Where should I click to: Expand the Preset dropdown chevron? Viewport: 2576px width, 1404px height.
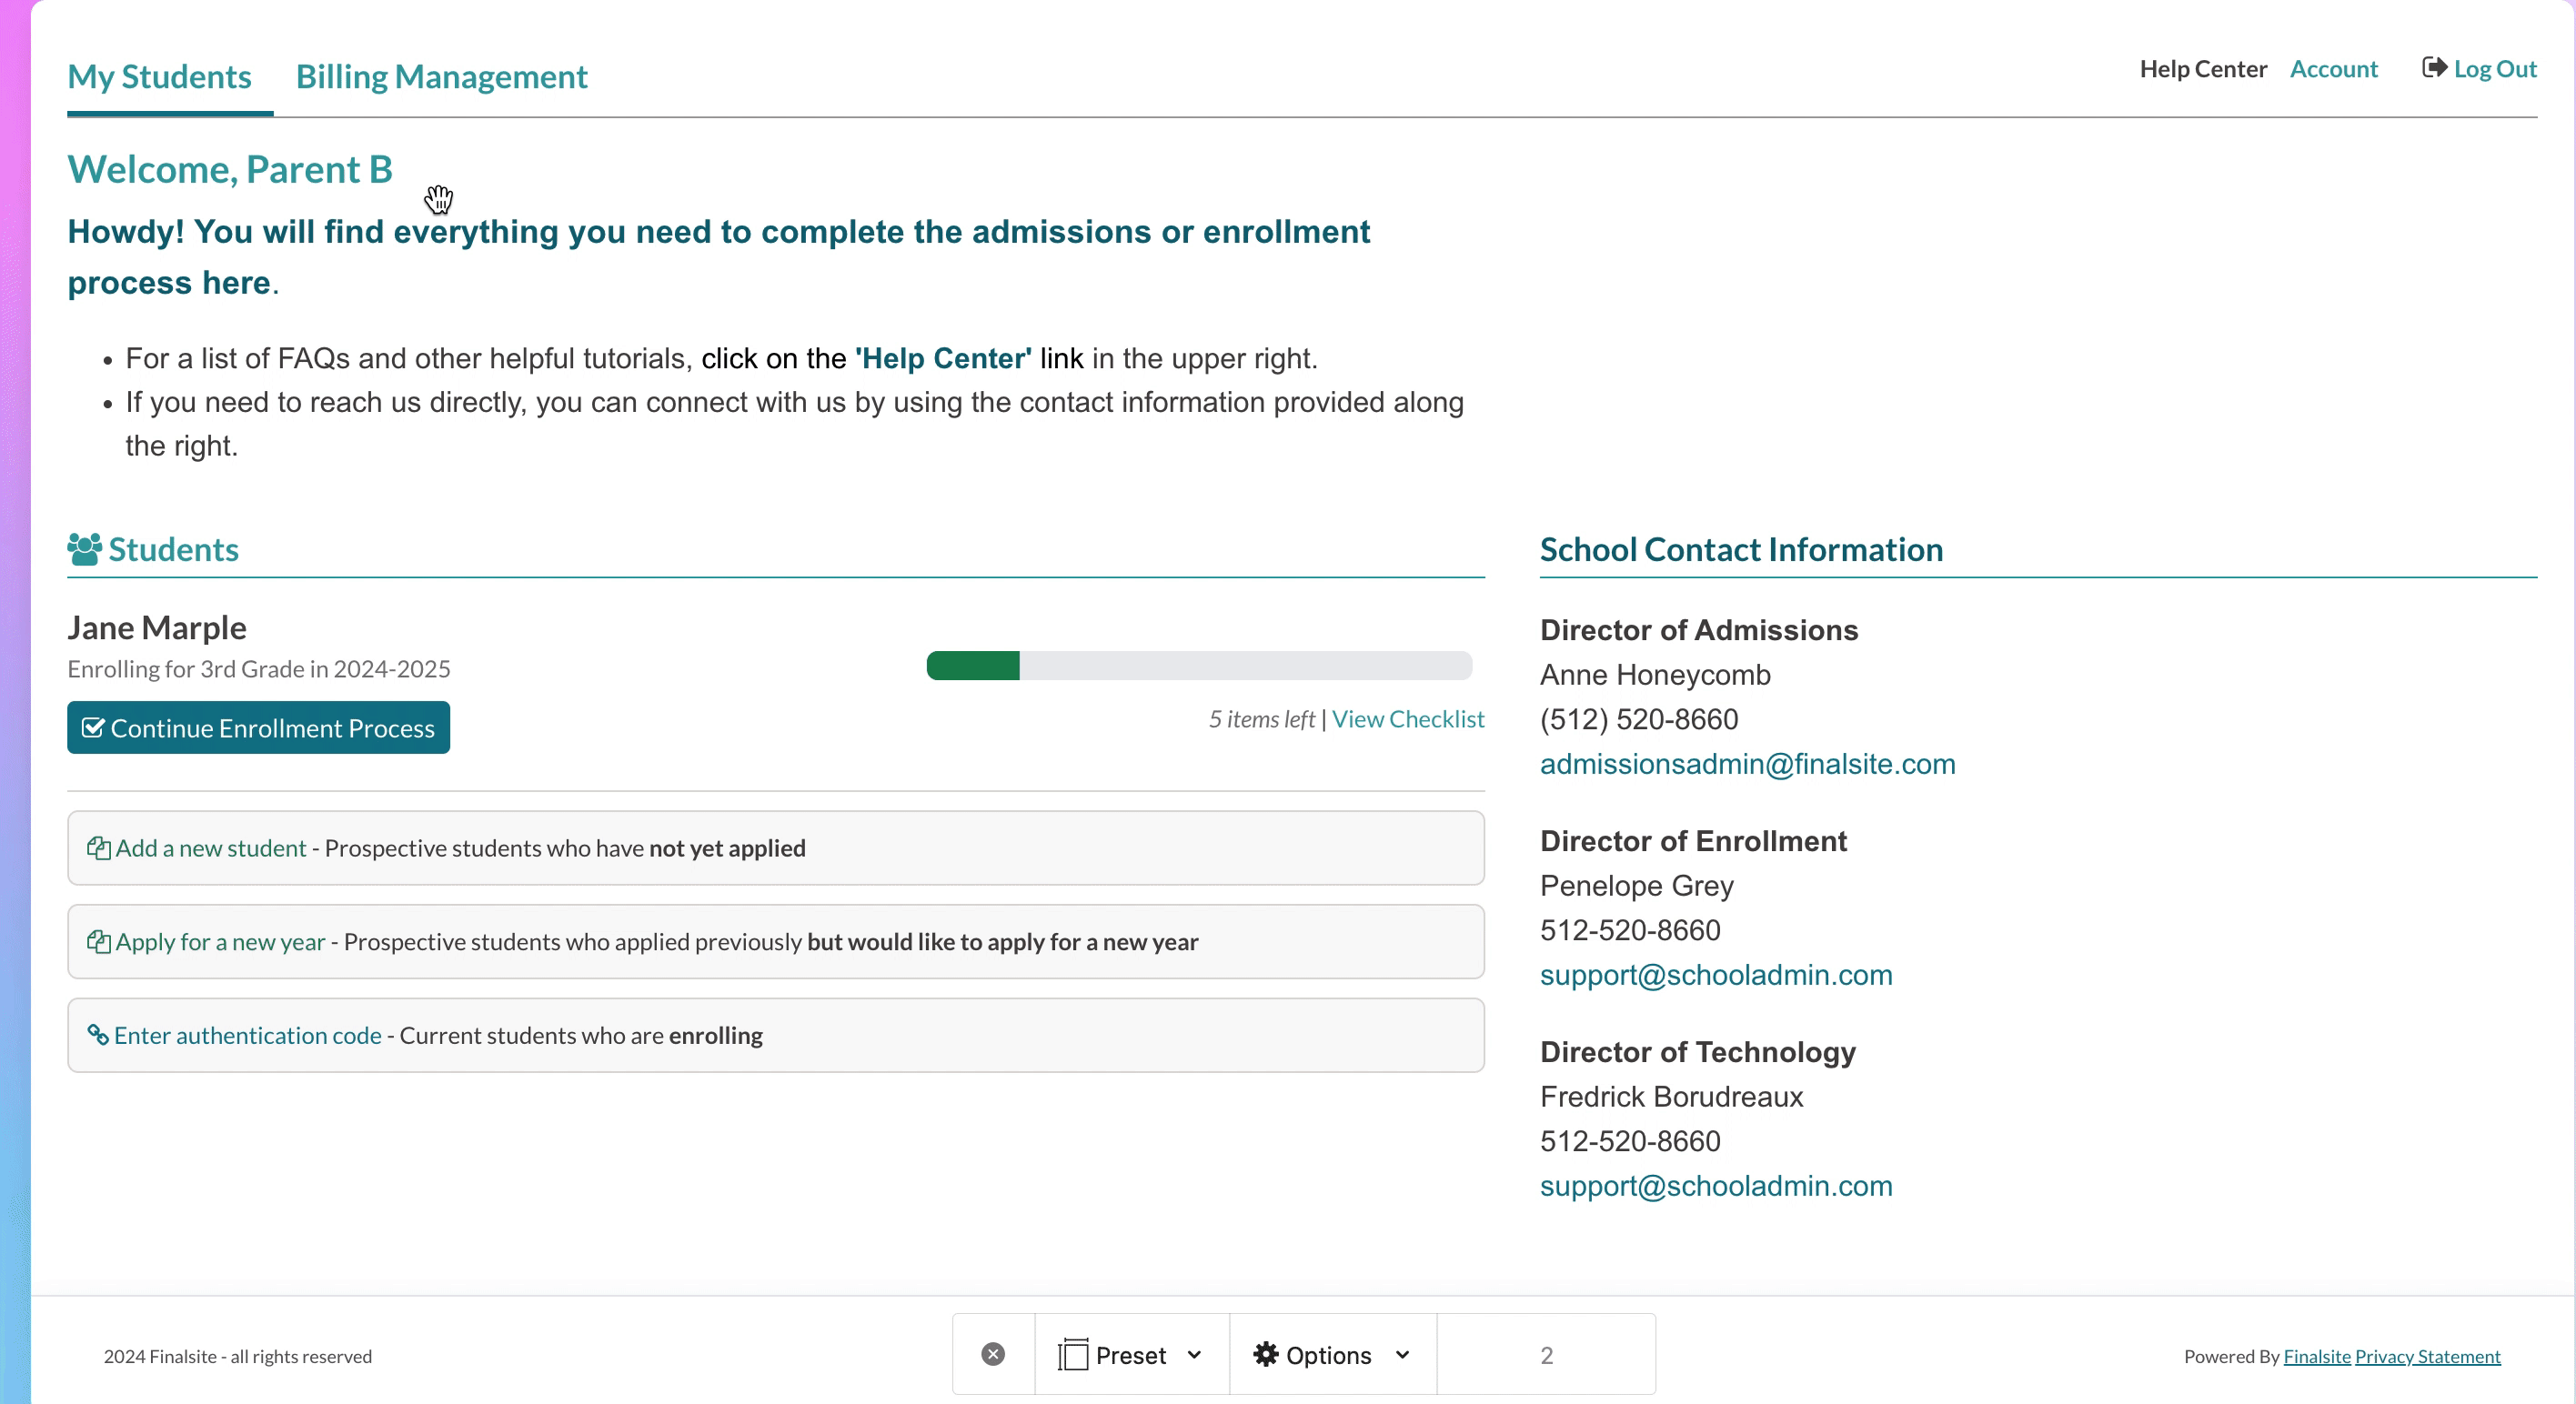1194,1355
